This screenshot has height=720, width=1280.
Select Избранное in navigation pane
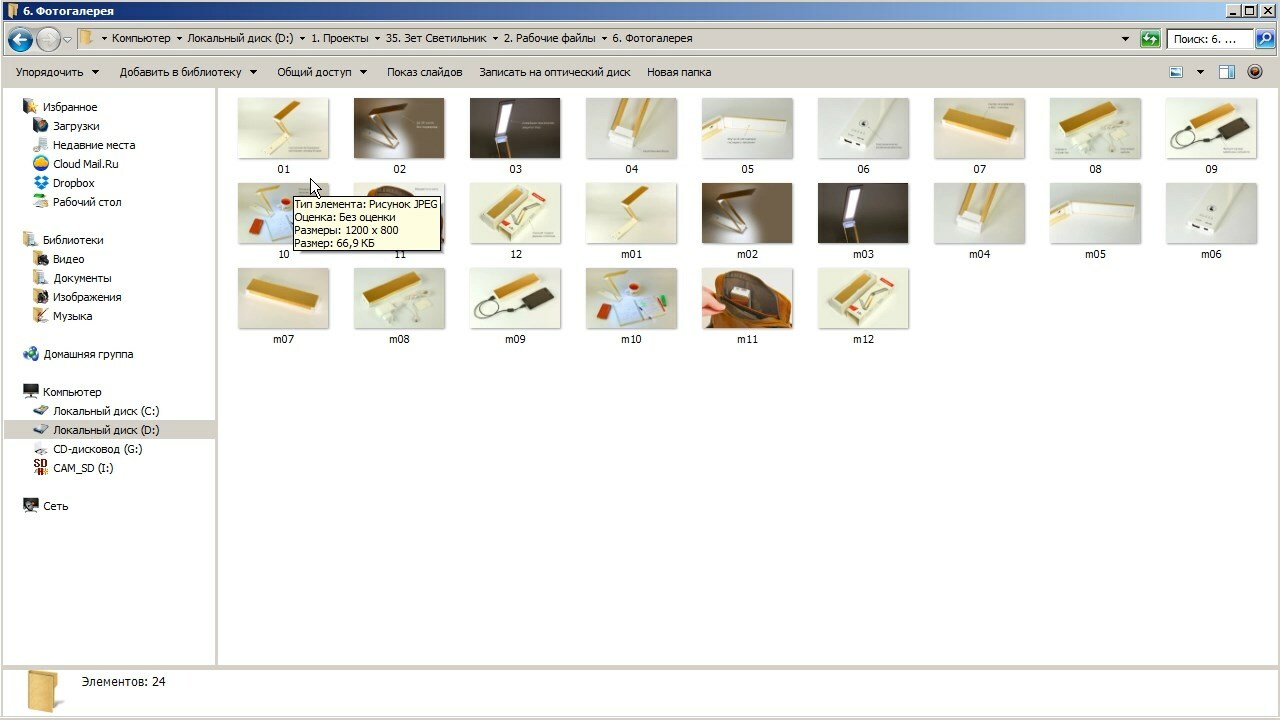[x=70, y=107]
